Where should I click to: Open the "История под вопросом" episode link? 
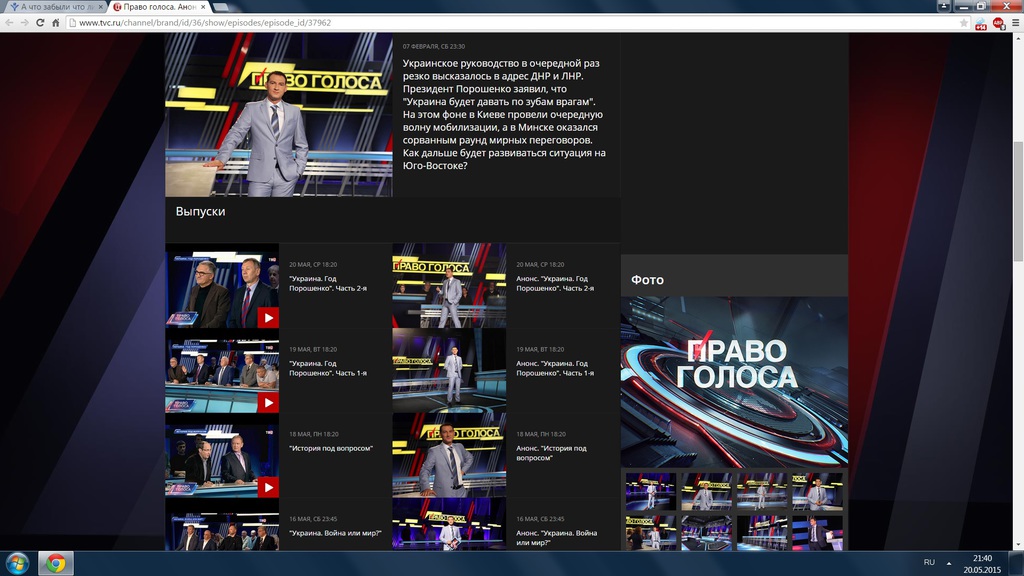331,449
